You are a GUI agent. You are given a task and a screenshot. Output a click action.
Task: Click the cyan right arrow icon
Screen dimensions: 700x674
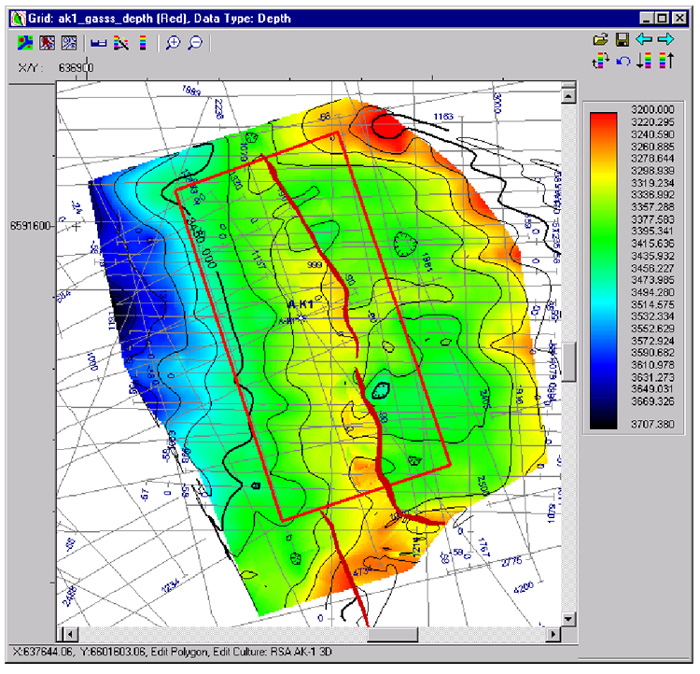(666, 40)
